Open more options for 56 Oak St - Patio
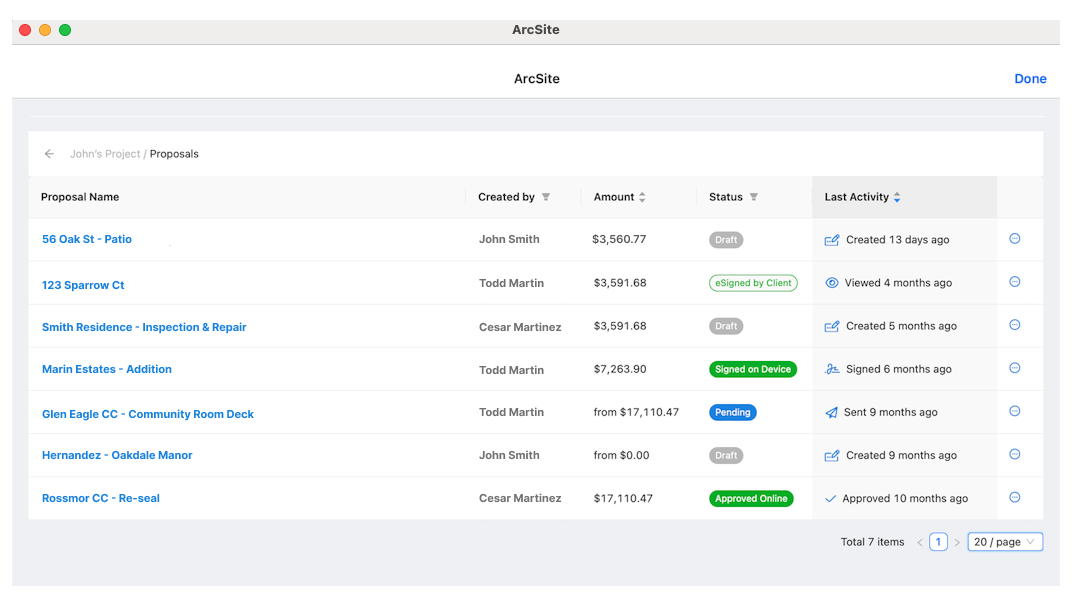 point(1015,239)
